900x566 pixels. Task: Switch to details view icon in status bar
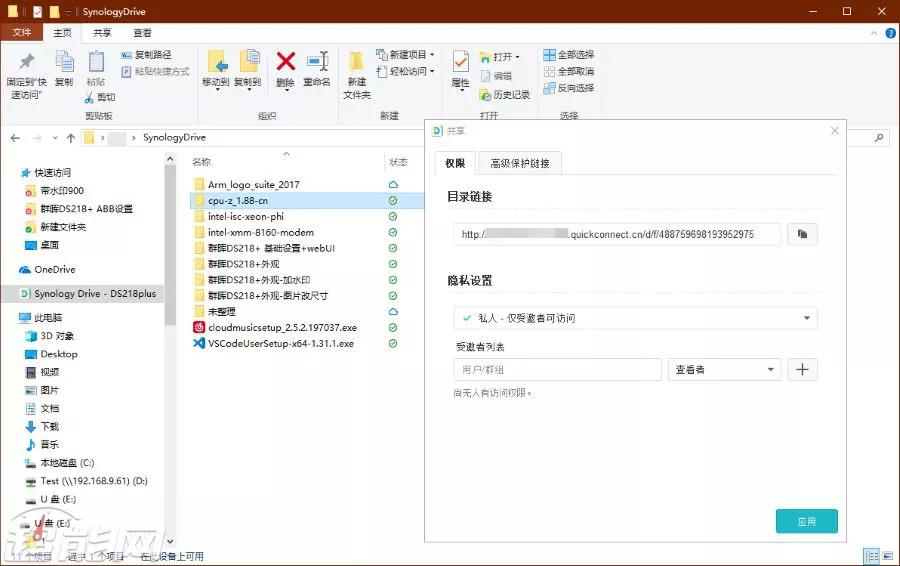[872, 556]
